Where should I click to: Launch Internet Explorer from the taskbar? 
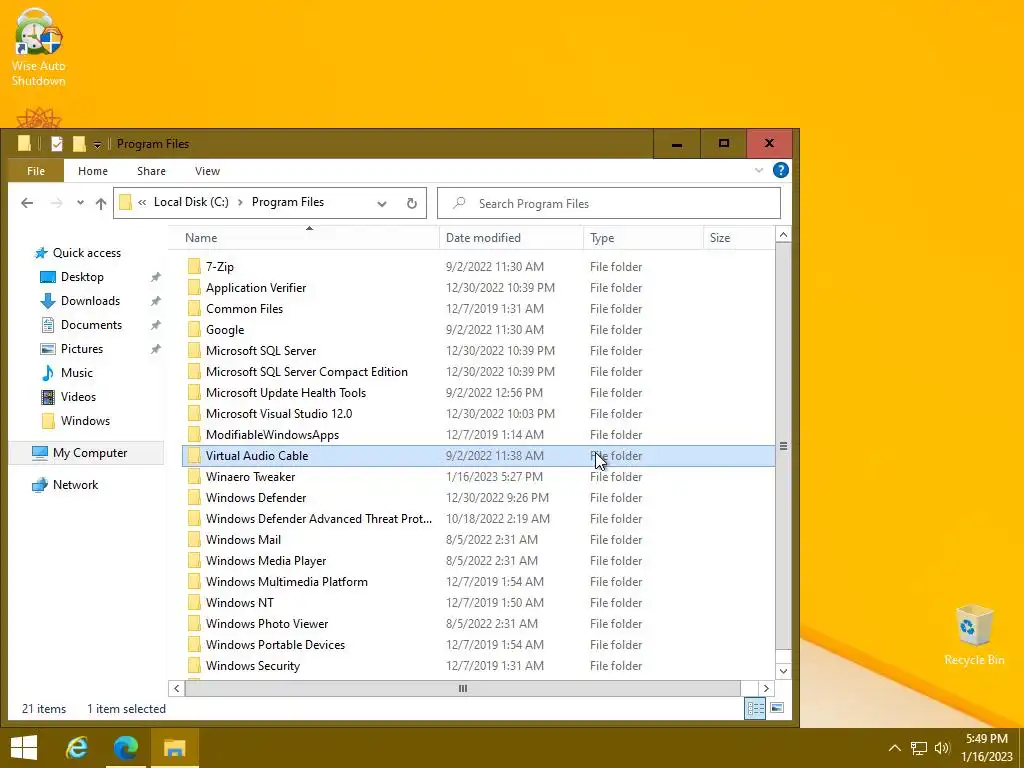pyautogui.click(x=76, y=748)
